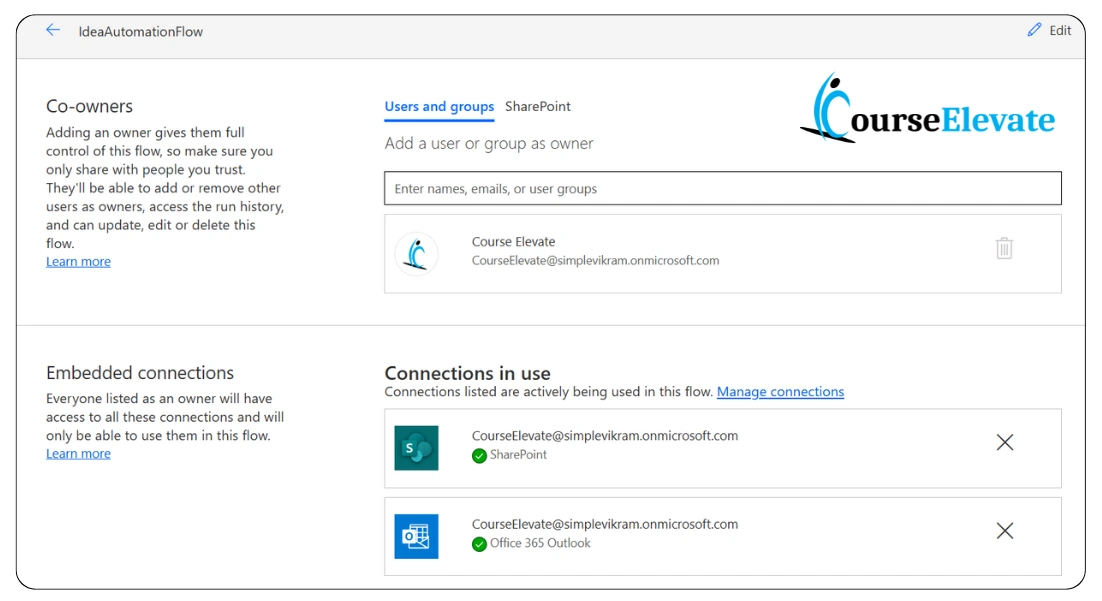1102x601 pixels.
Task: Focus the names, emails, or groups field
Action: 722,188
